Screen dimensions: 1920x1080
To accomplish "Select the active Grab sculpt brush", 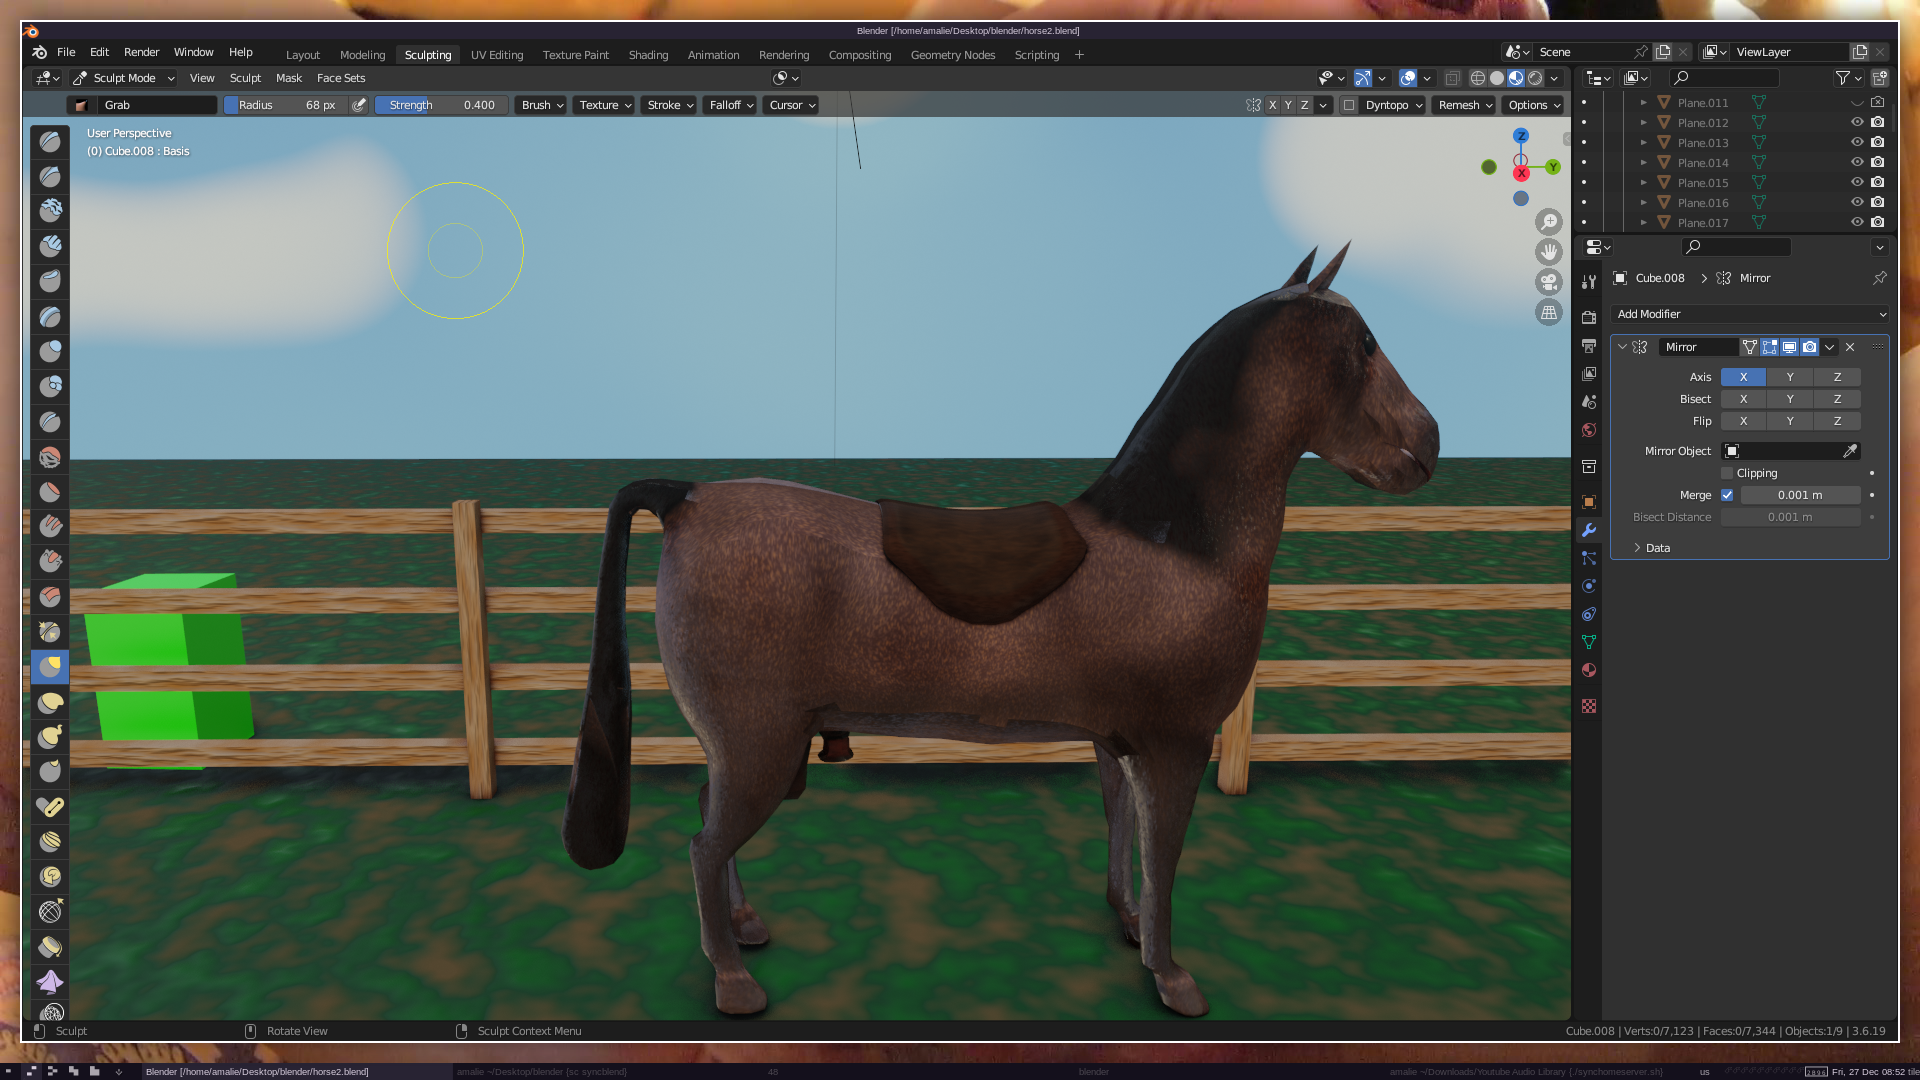I will [50, 667].
